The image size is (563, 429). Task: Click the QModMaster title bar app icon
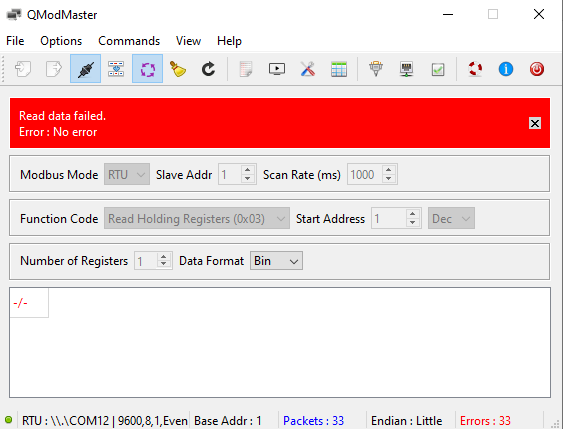coord(14,15)
